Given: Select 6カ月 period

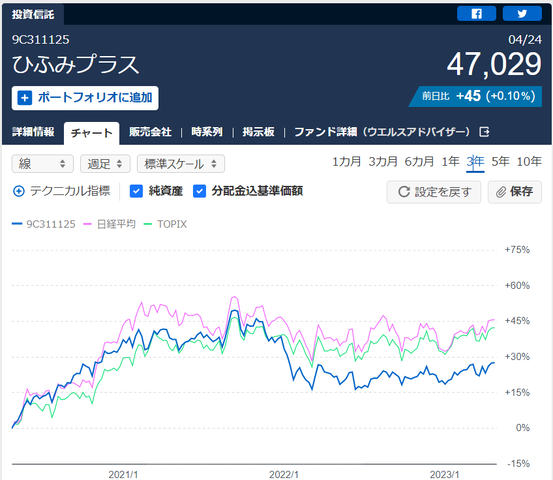Looking at the screenshot, I should coord(419,162).
